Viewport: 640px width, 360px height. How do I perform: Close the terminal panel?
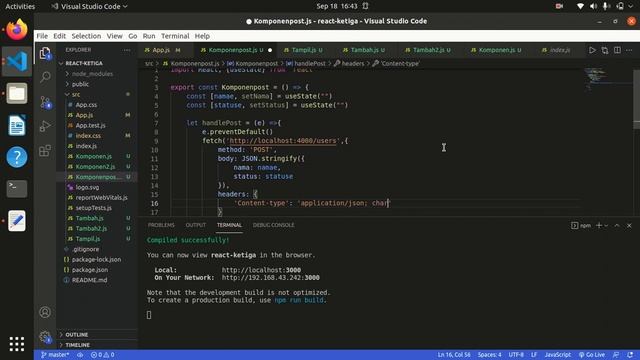point(629,225)
